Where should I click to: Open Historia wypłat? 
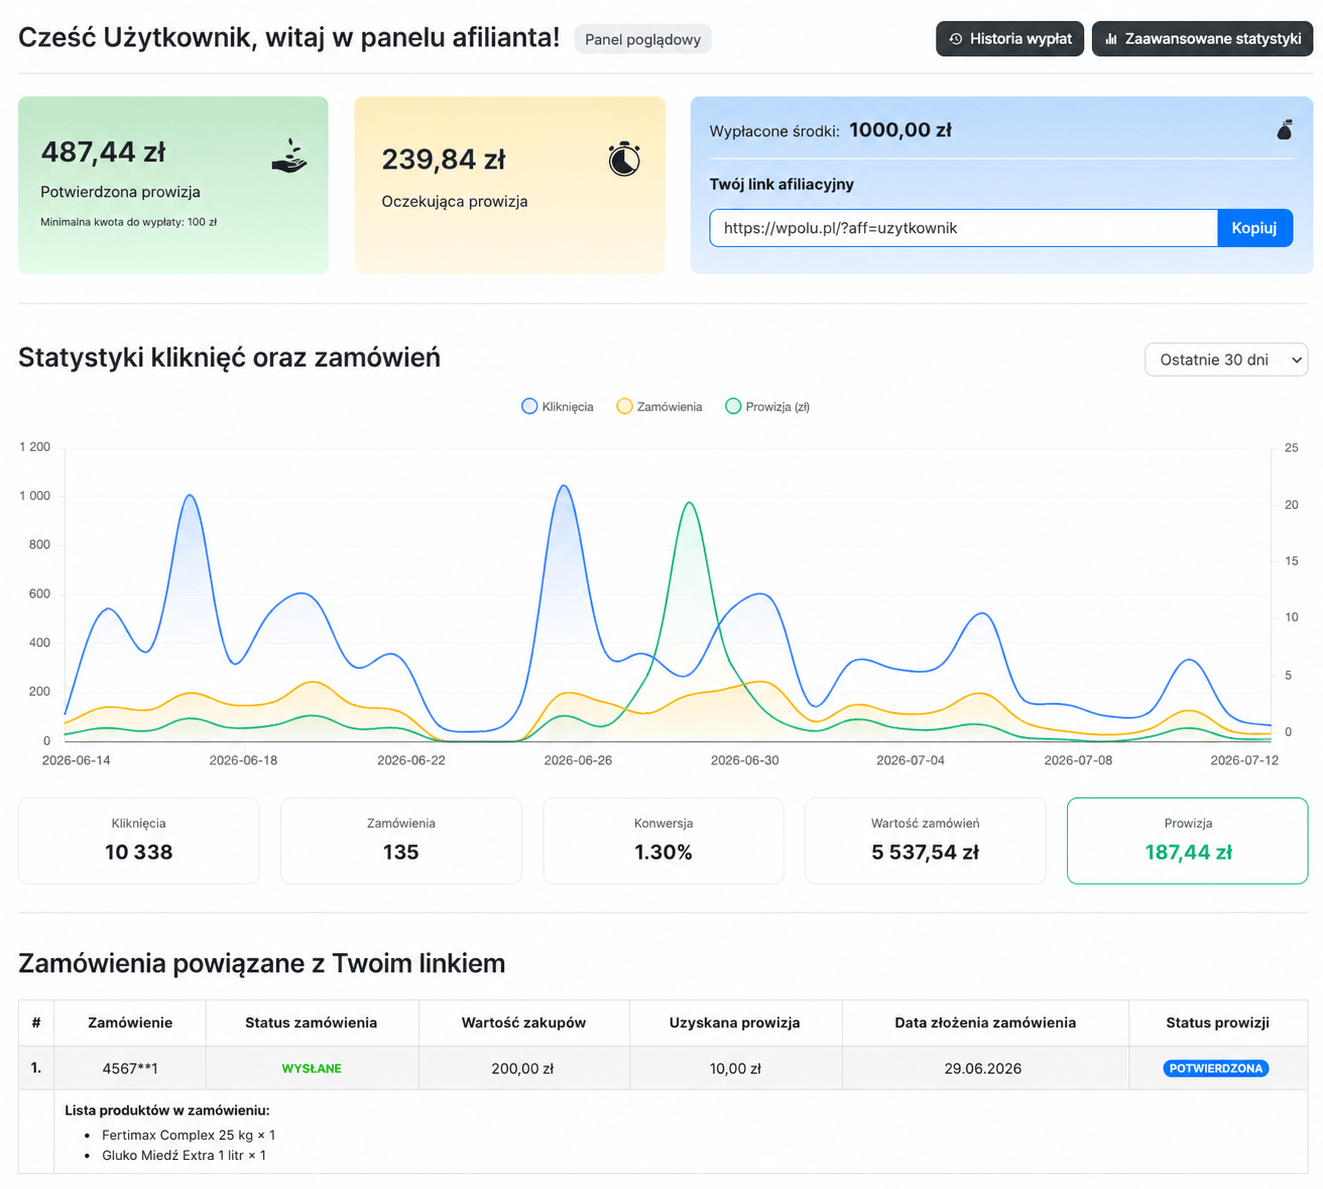(1010, 39)
